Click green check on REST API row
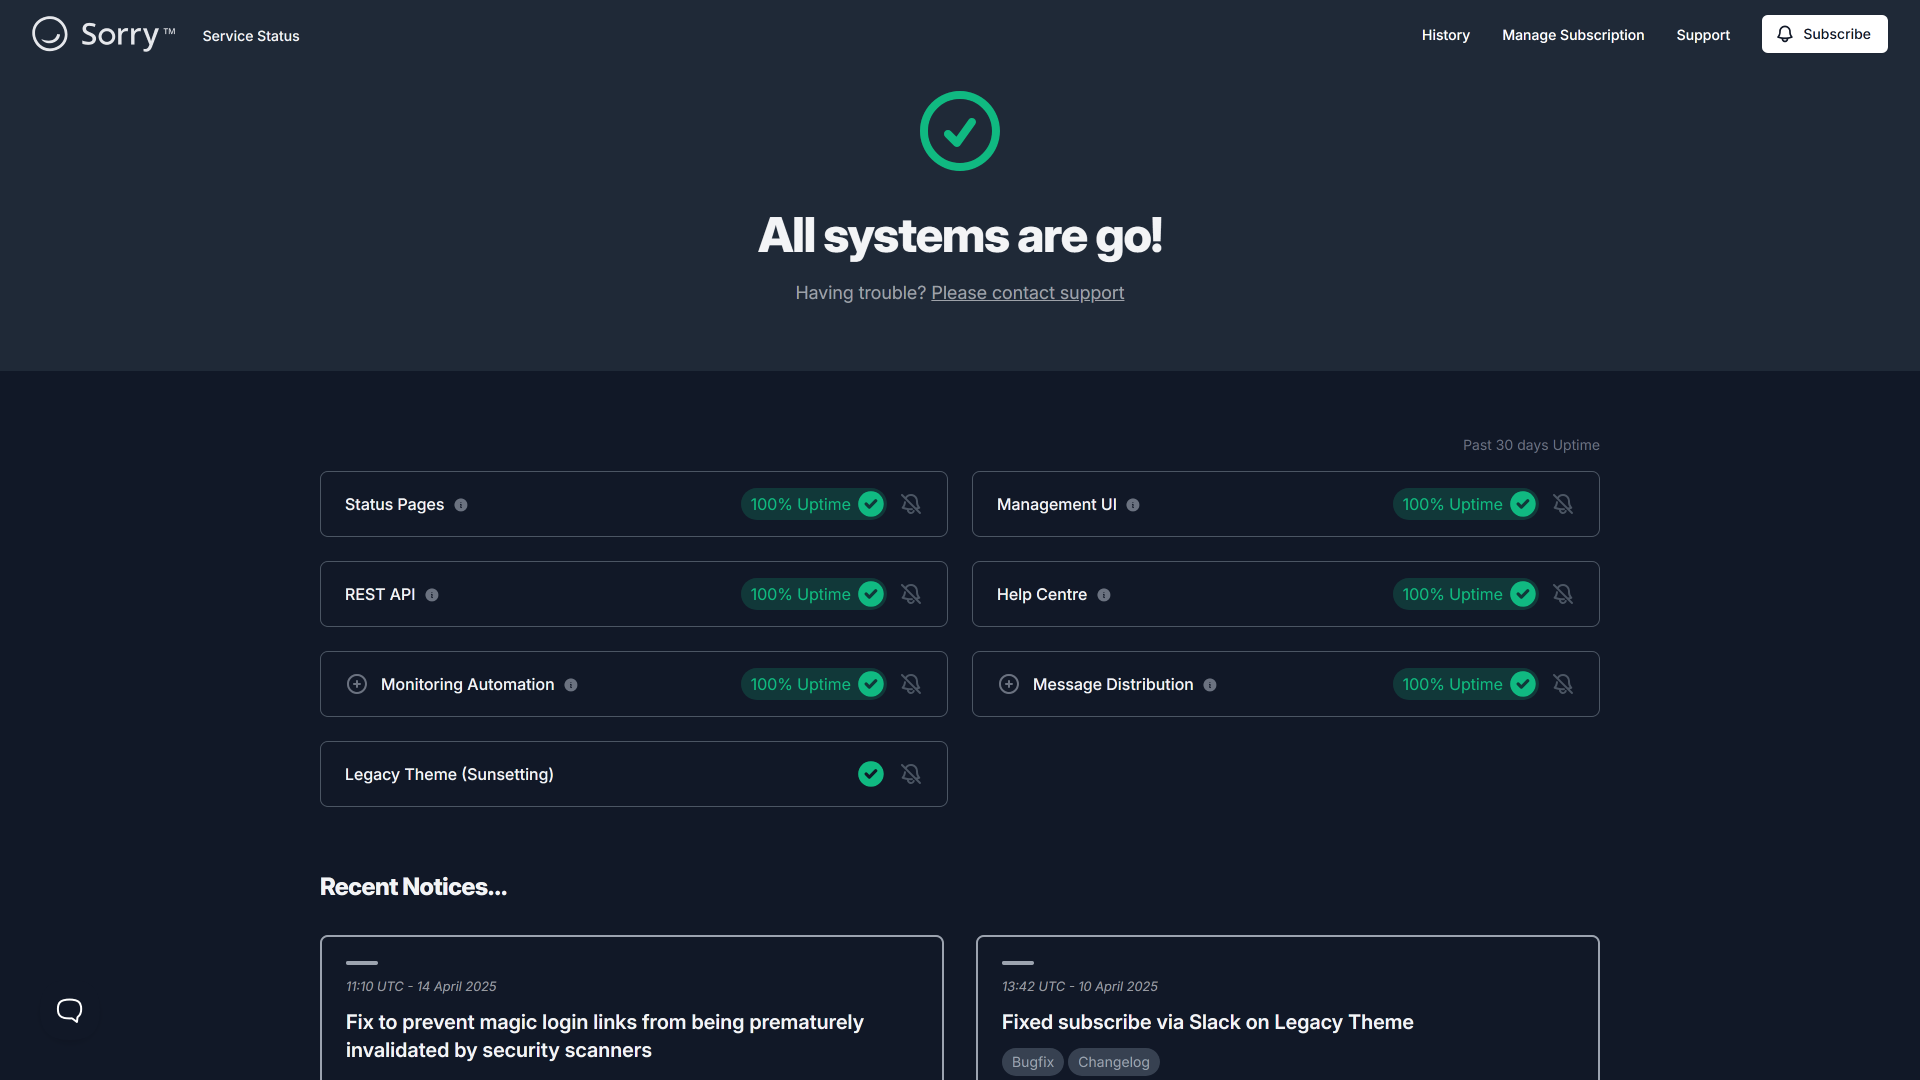This screenshot has height=1080, width=1920. coord(871,594)
